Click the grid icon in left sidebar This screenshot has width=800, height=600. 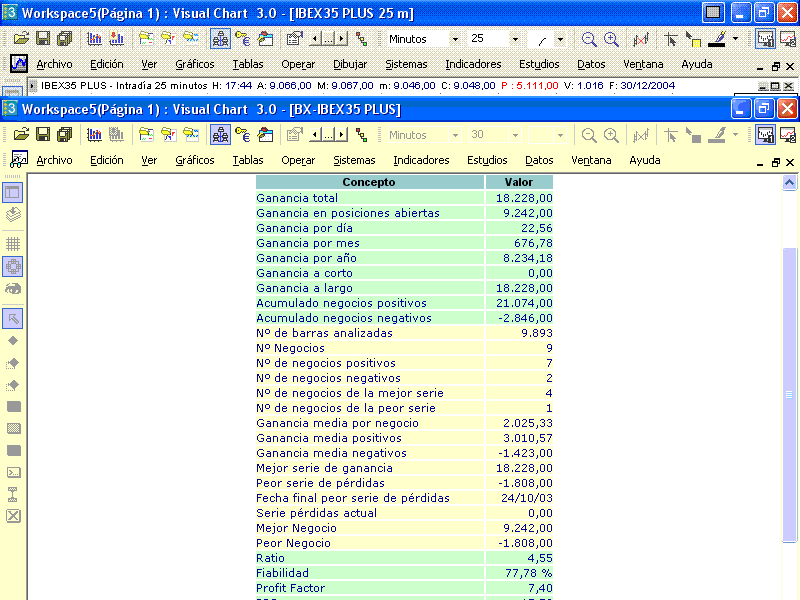(14, 243)
